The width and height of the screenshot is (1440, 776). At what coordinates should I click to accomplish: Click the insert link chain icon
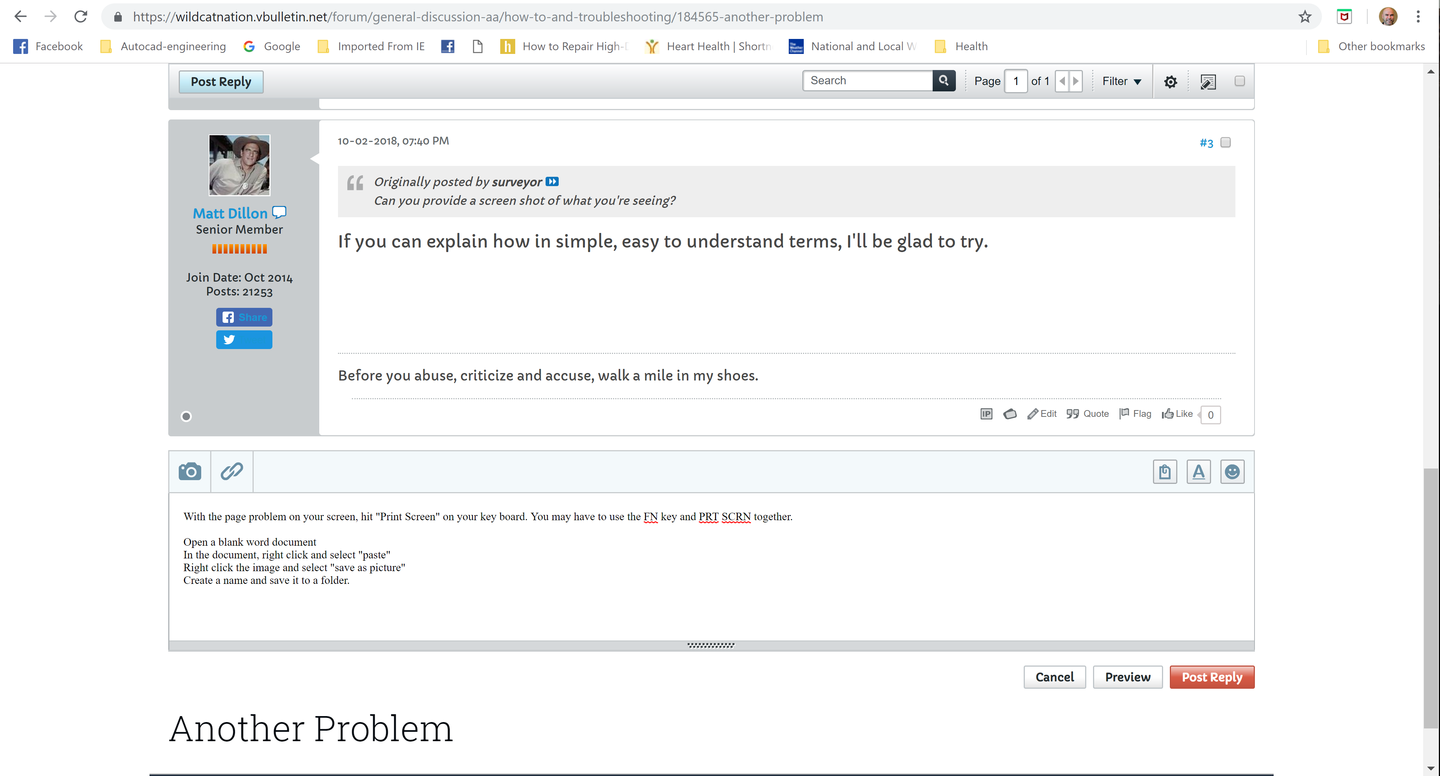tap(231, 471)
